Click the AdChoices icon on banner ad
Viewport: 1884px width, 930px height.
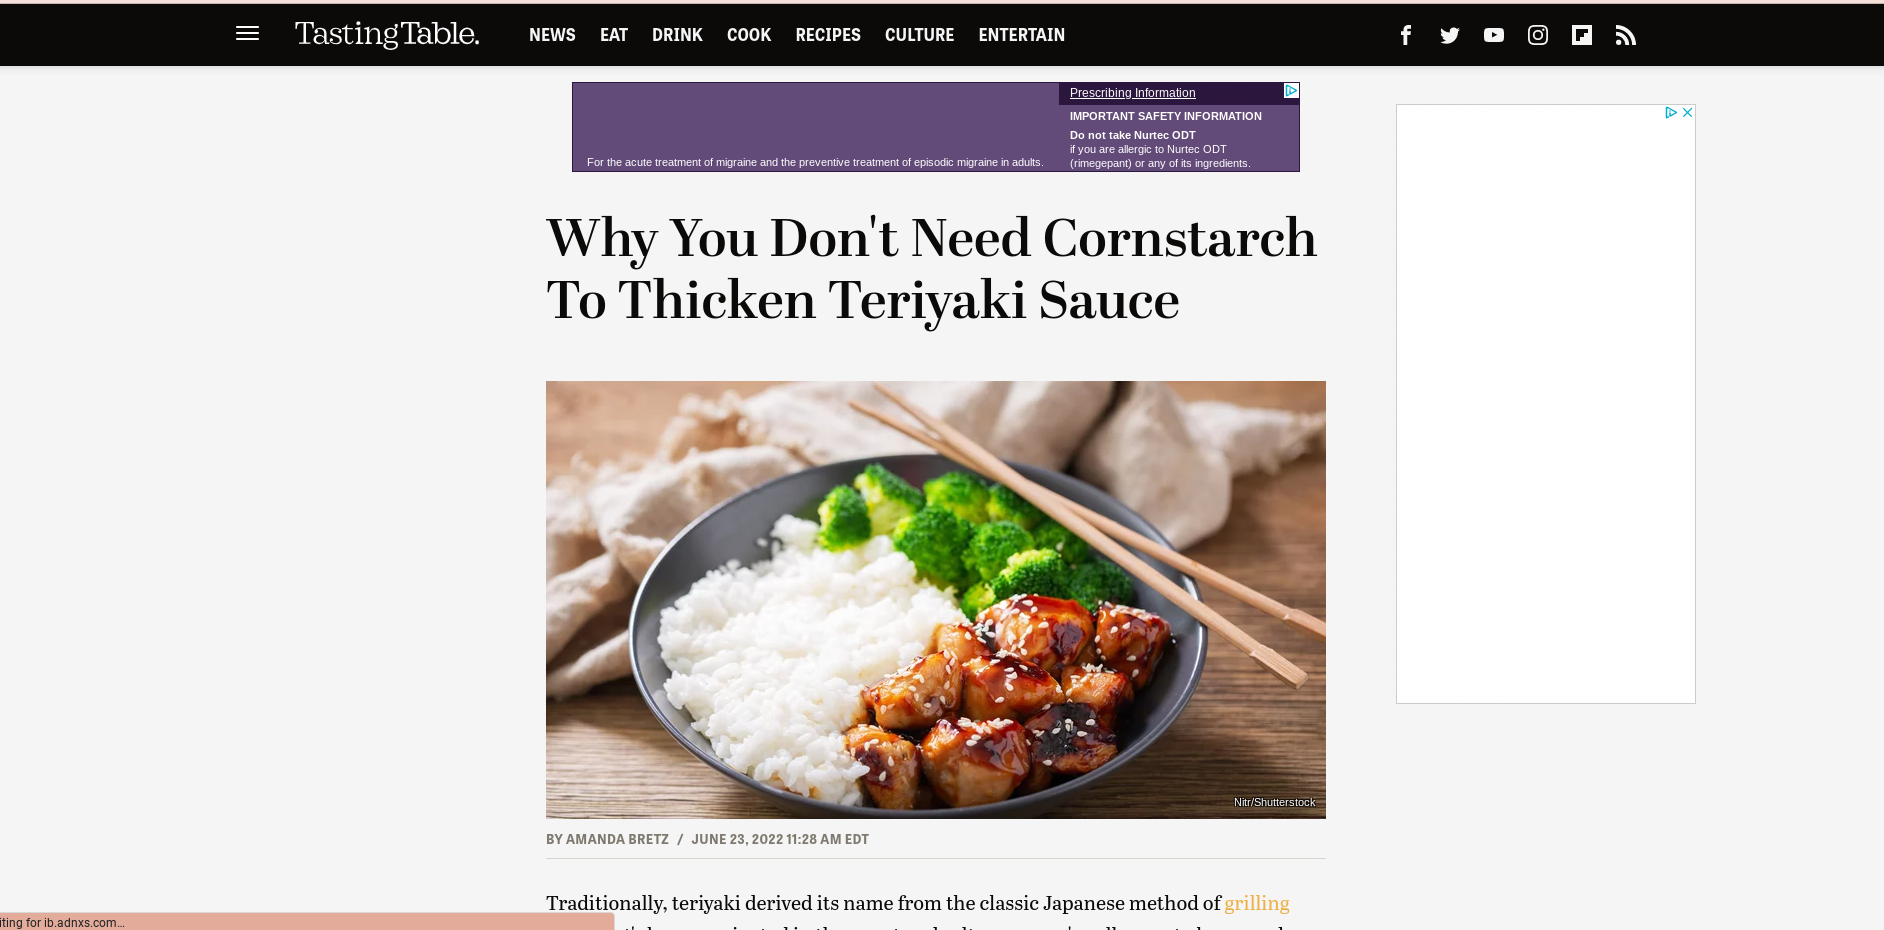pos(1290,91)
